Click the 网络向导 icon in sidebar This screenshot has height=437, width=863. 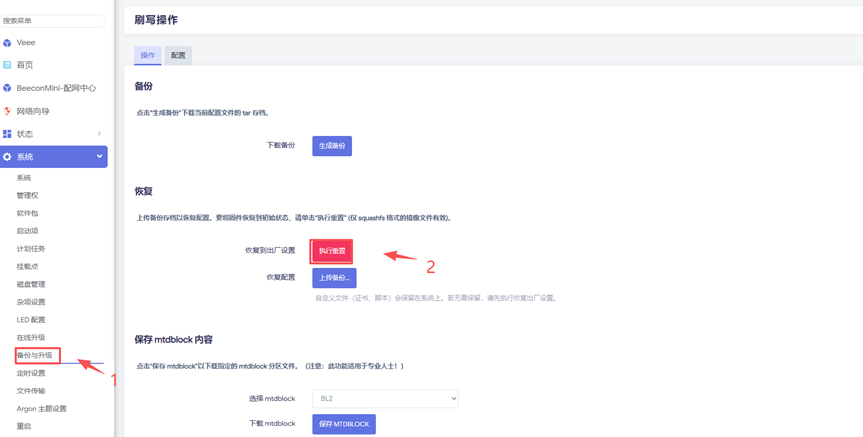7,111
